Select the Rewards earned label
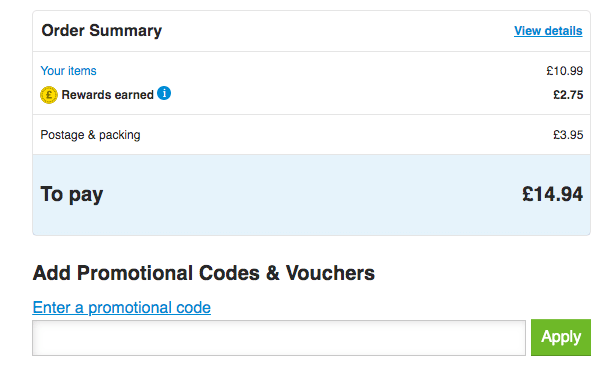613x376 pixels. [x=108, y=95]
